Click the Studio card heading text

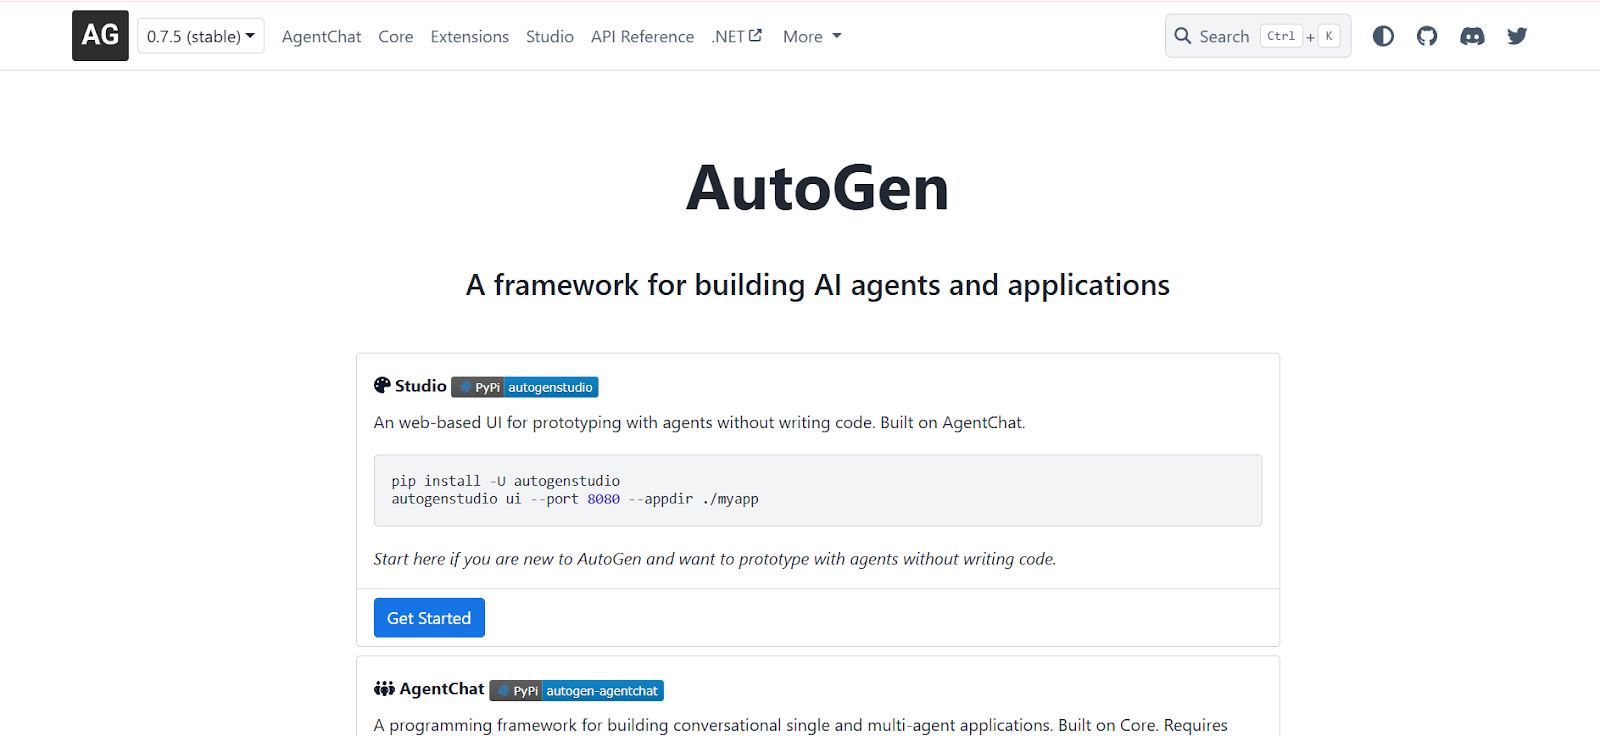click(x=421, y=386)
